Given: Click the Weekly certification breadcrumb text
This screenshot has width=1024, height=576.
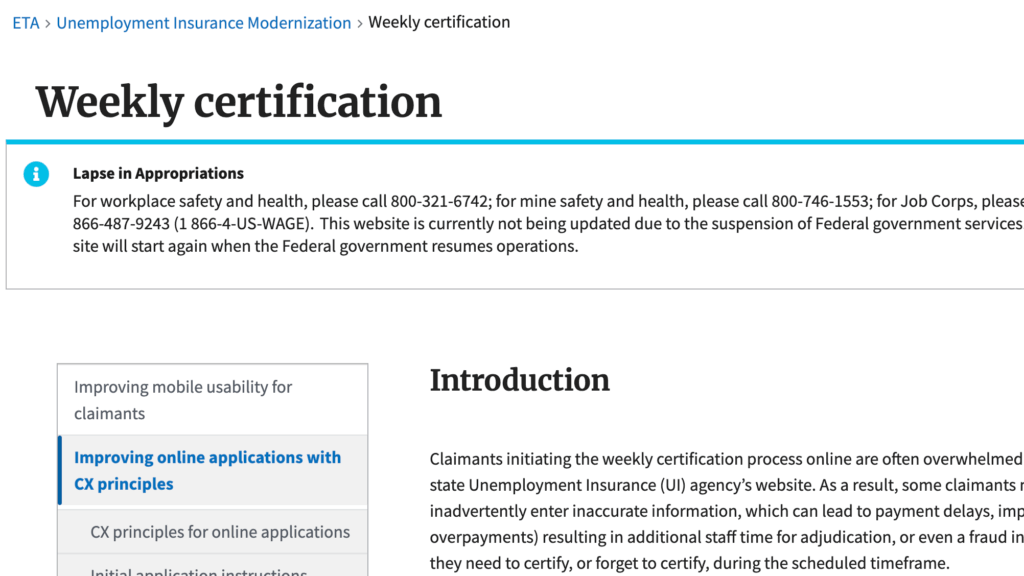Looking at the screenshot, I should point(439,22).
